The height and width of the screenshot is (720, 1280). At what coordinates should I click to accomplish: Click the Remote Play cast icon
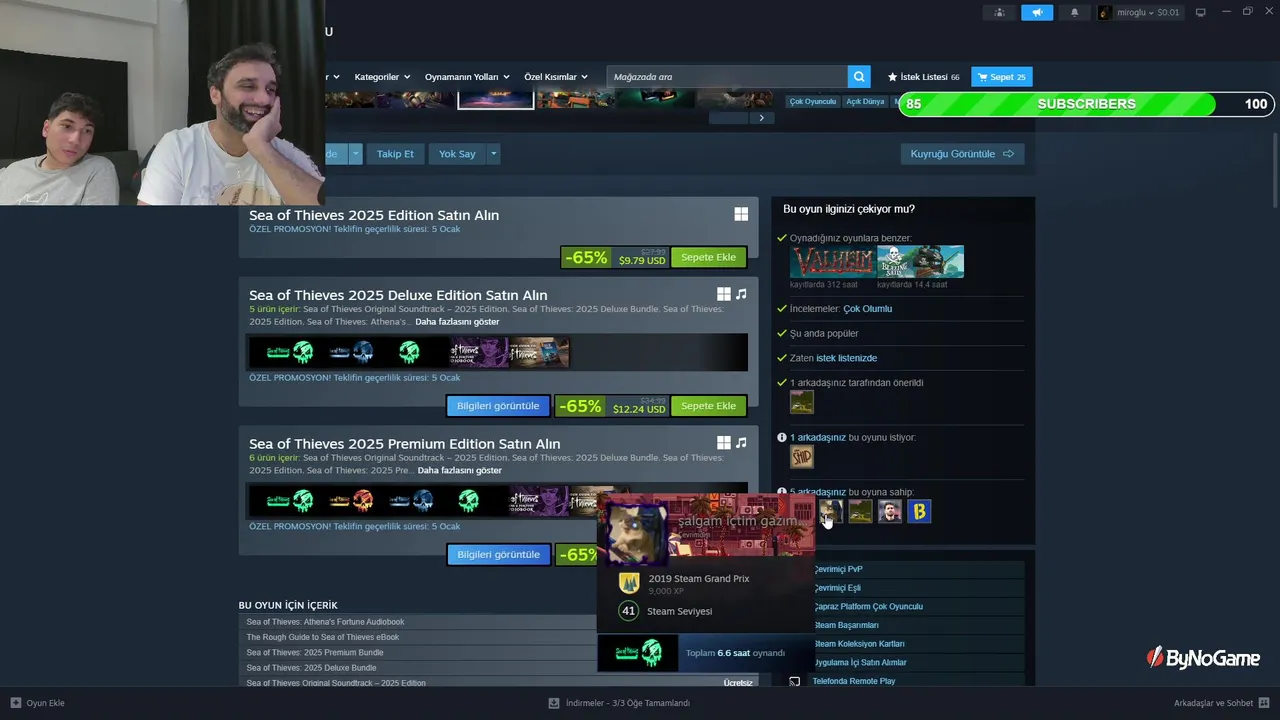(x=795, y=681)
